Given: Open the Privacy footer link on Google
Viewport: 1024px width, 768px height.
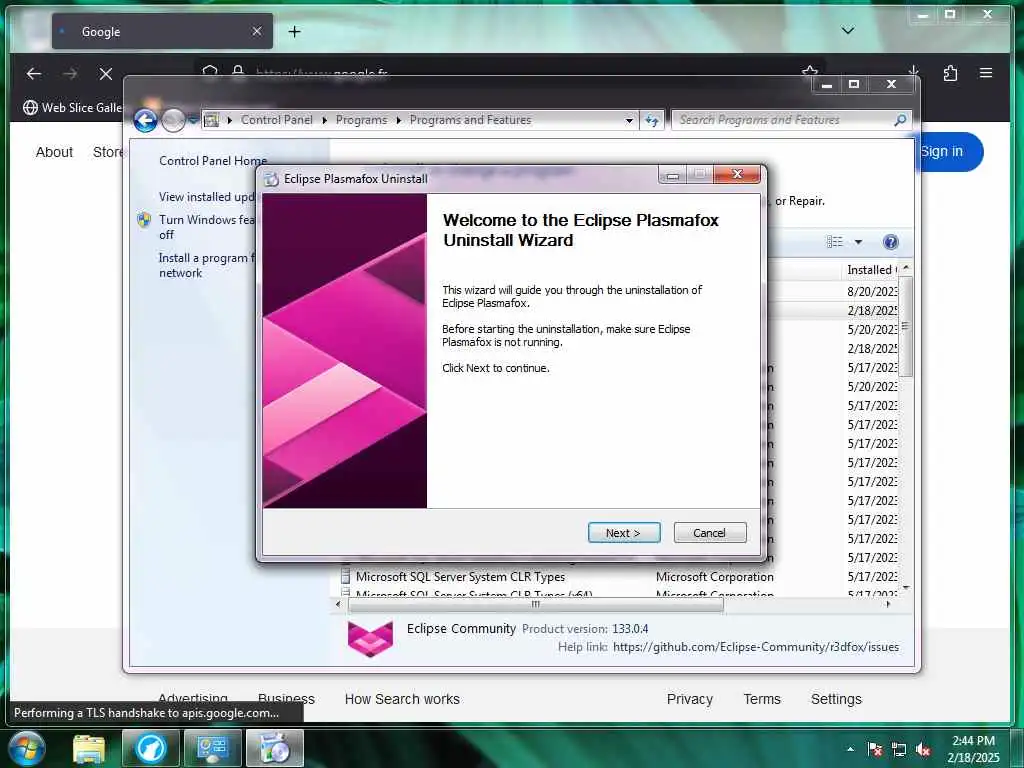Looking at the screenshot, I should tap(690, 699).
